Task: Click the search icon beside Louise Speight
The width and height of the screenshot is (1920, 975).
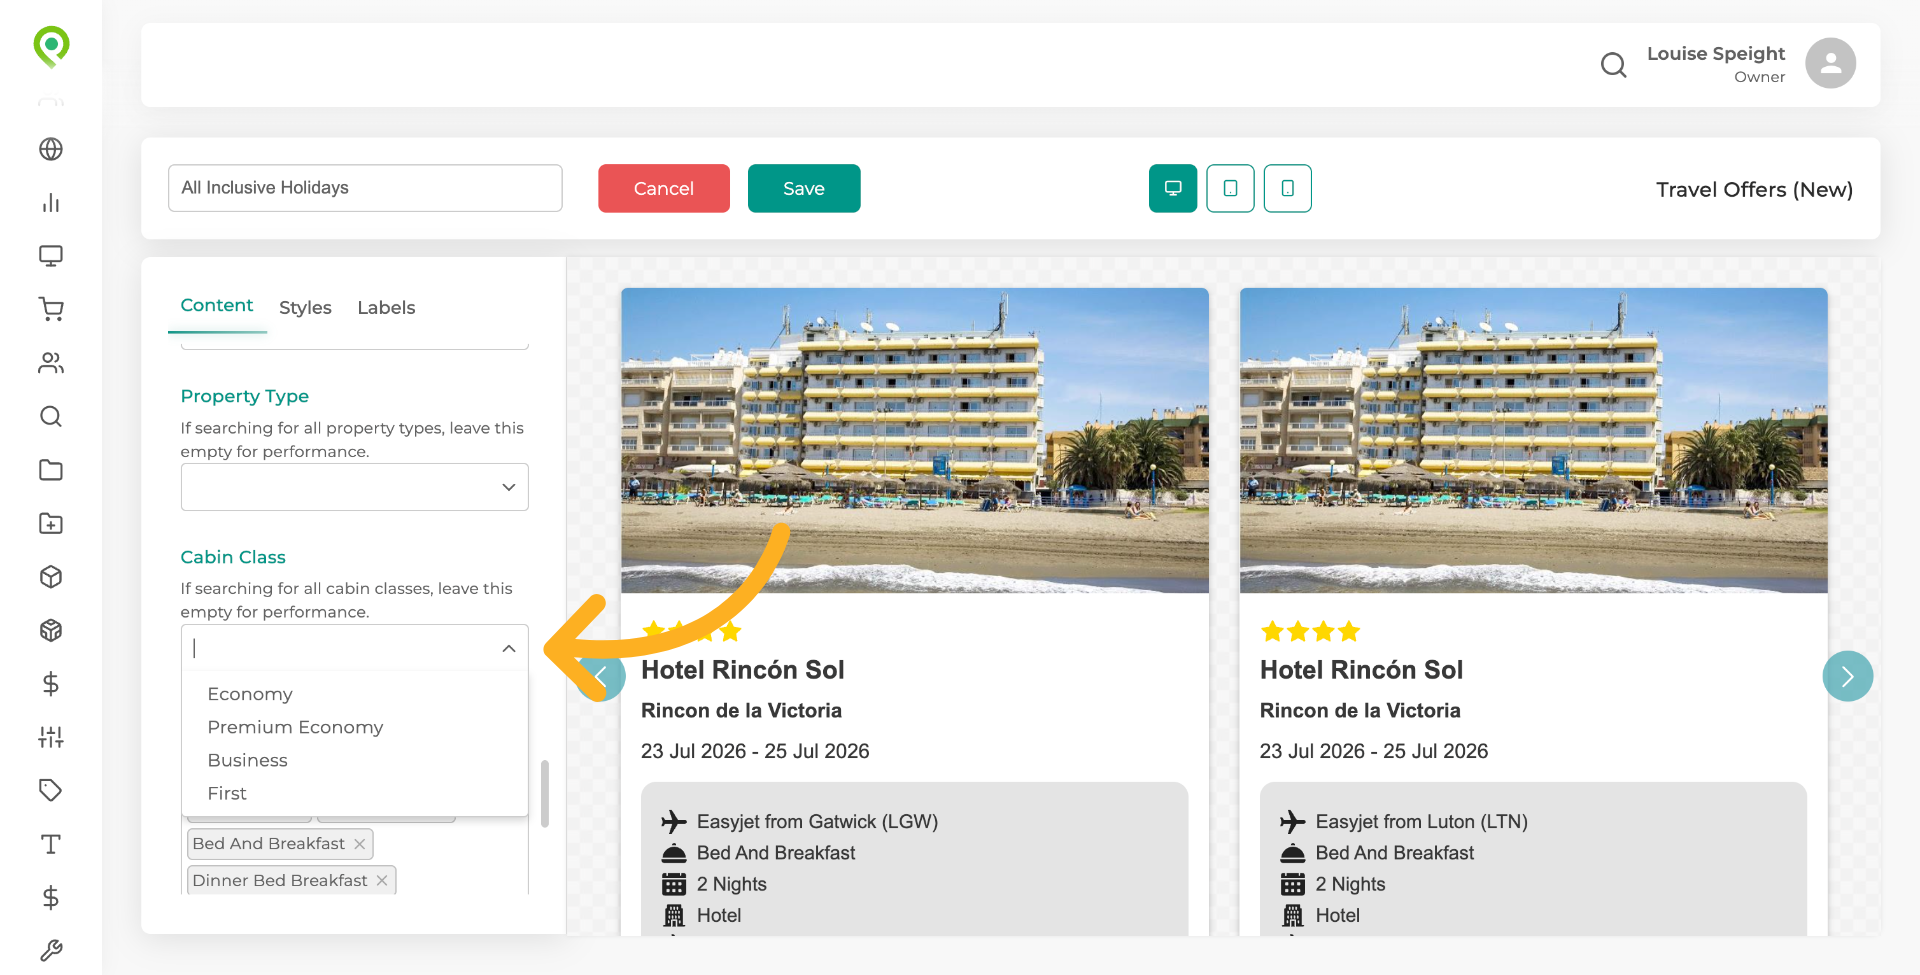Action: point(1613,65)
